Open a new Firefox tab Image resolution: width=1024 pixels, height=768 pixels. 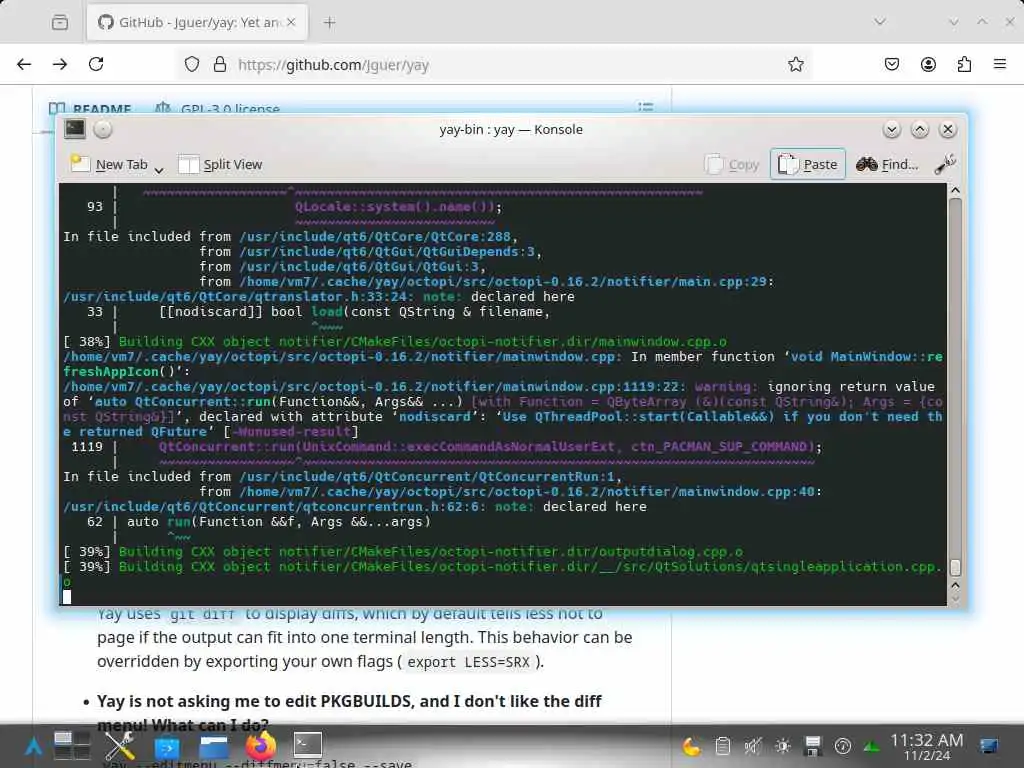pos(329,22)
